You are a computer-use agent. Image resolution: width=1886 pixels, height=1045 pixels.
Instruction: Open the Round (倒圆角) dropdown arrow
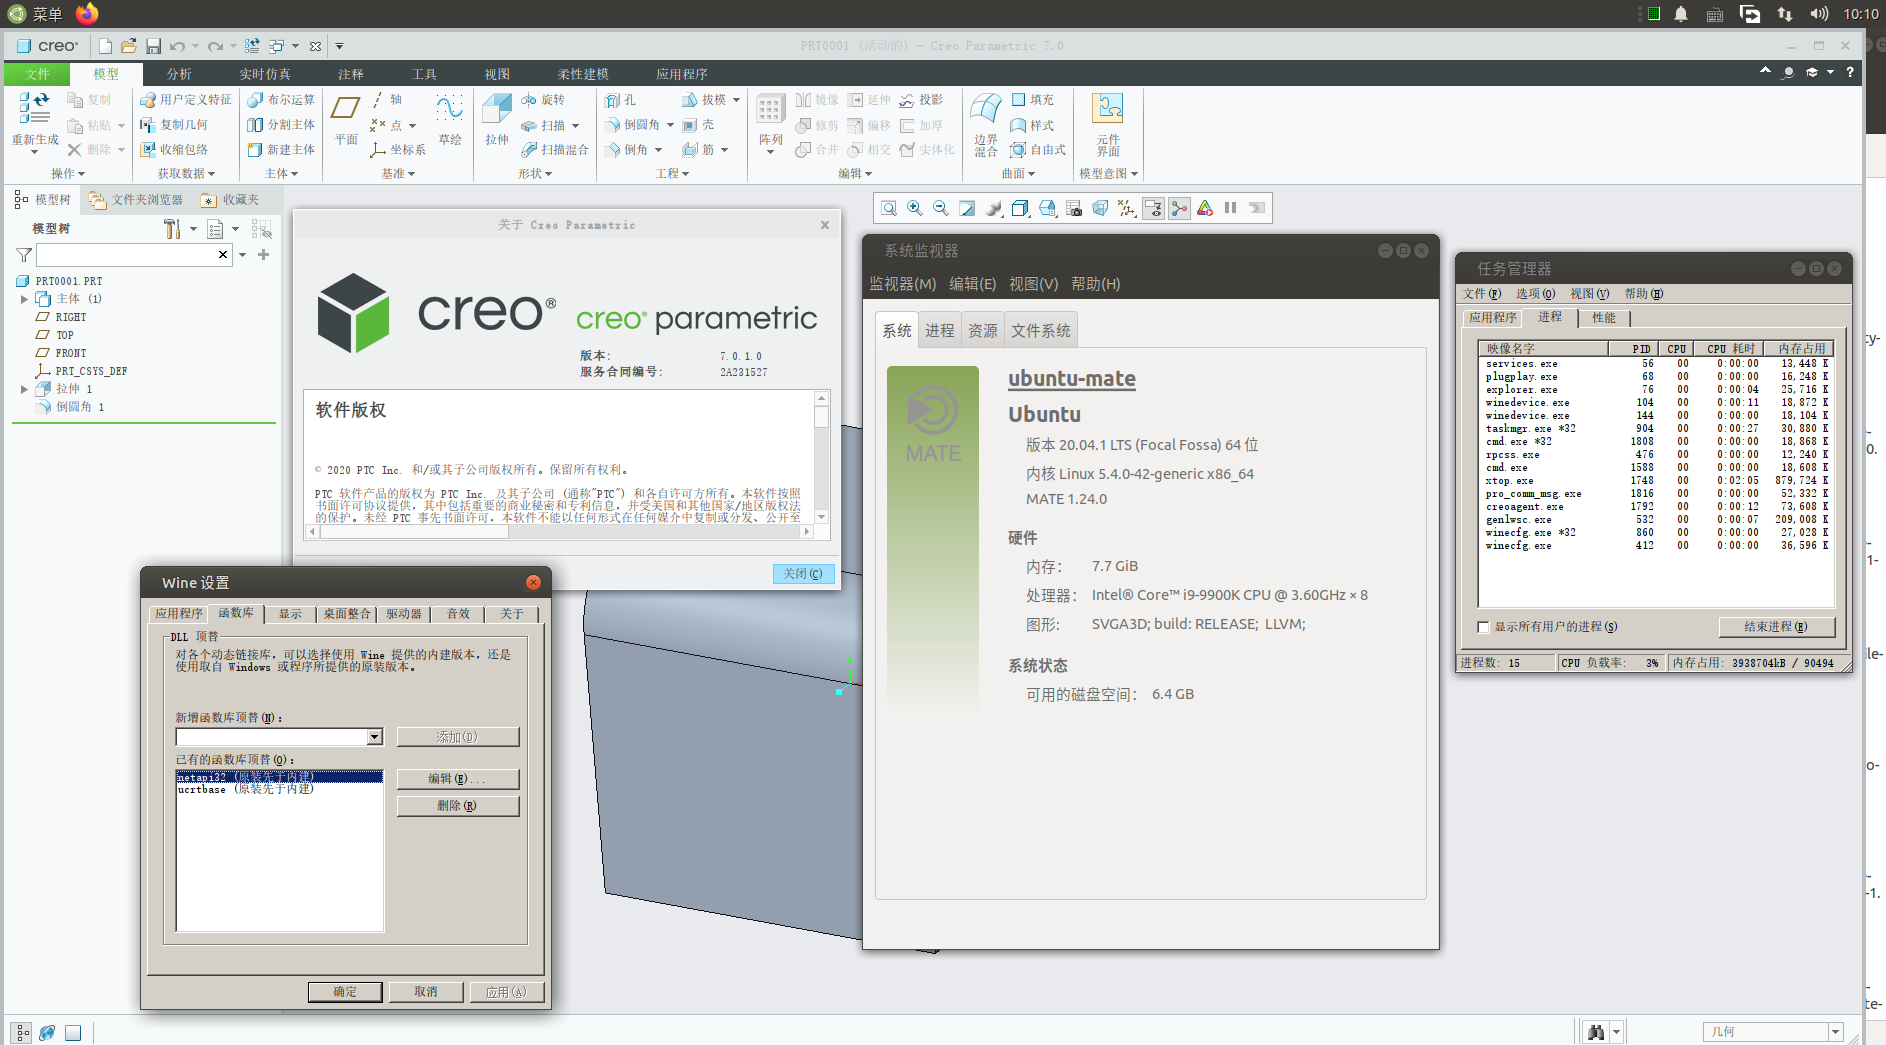pyautogui.click(x=670, y=126)
